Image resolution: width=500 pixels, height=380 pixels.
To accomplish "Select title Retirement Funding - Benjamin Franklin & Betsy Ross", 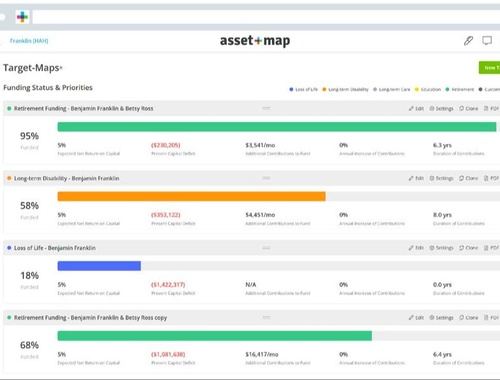I will (84, 108).
